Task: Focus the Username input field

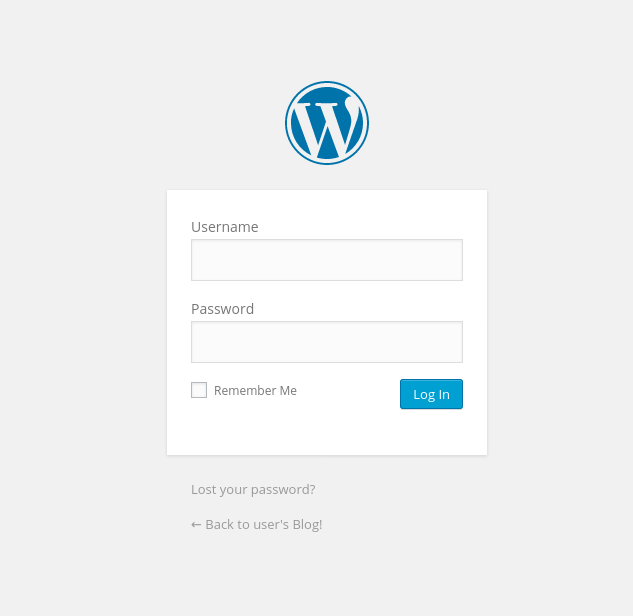Action: pyautogui.click(x=327, y=260)
